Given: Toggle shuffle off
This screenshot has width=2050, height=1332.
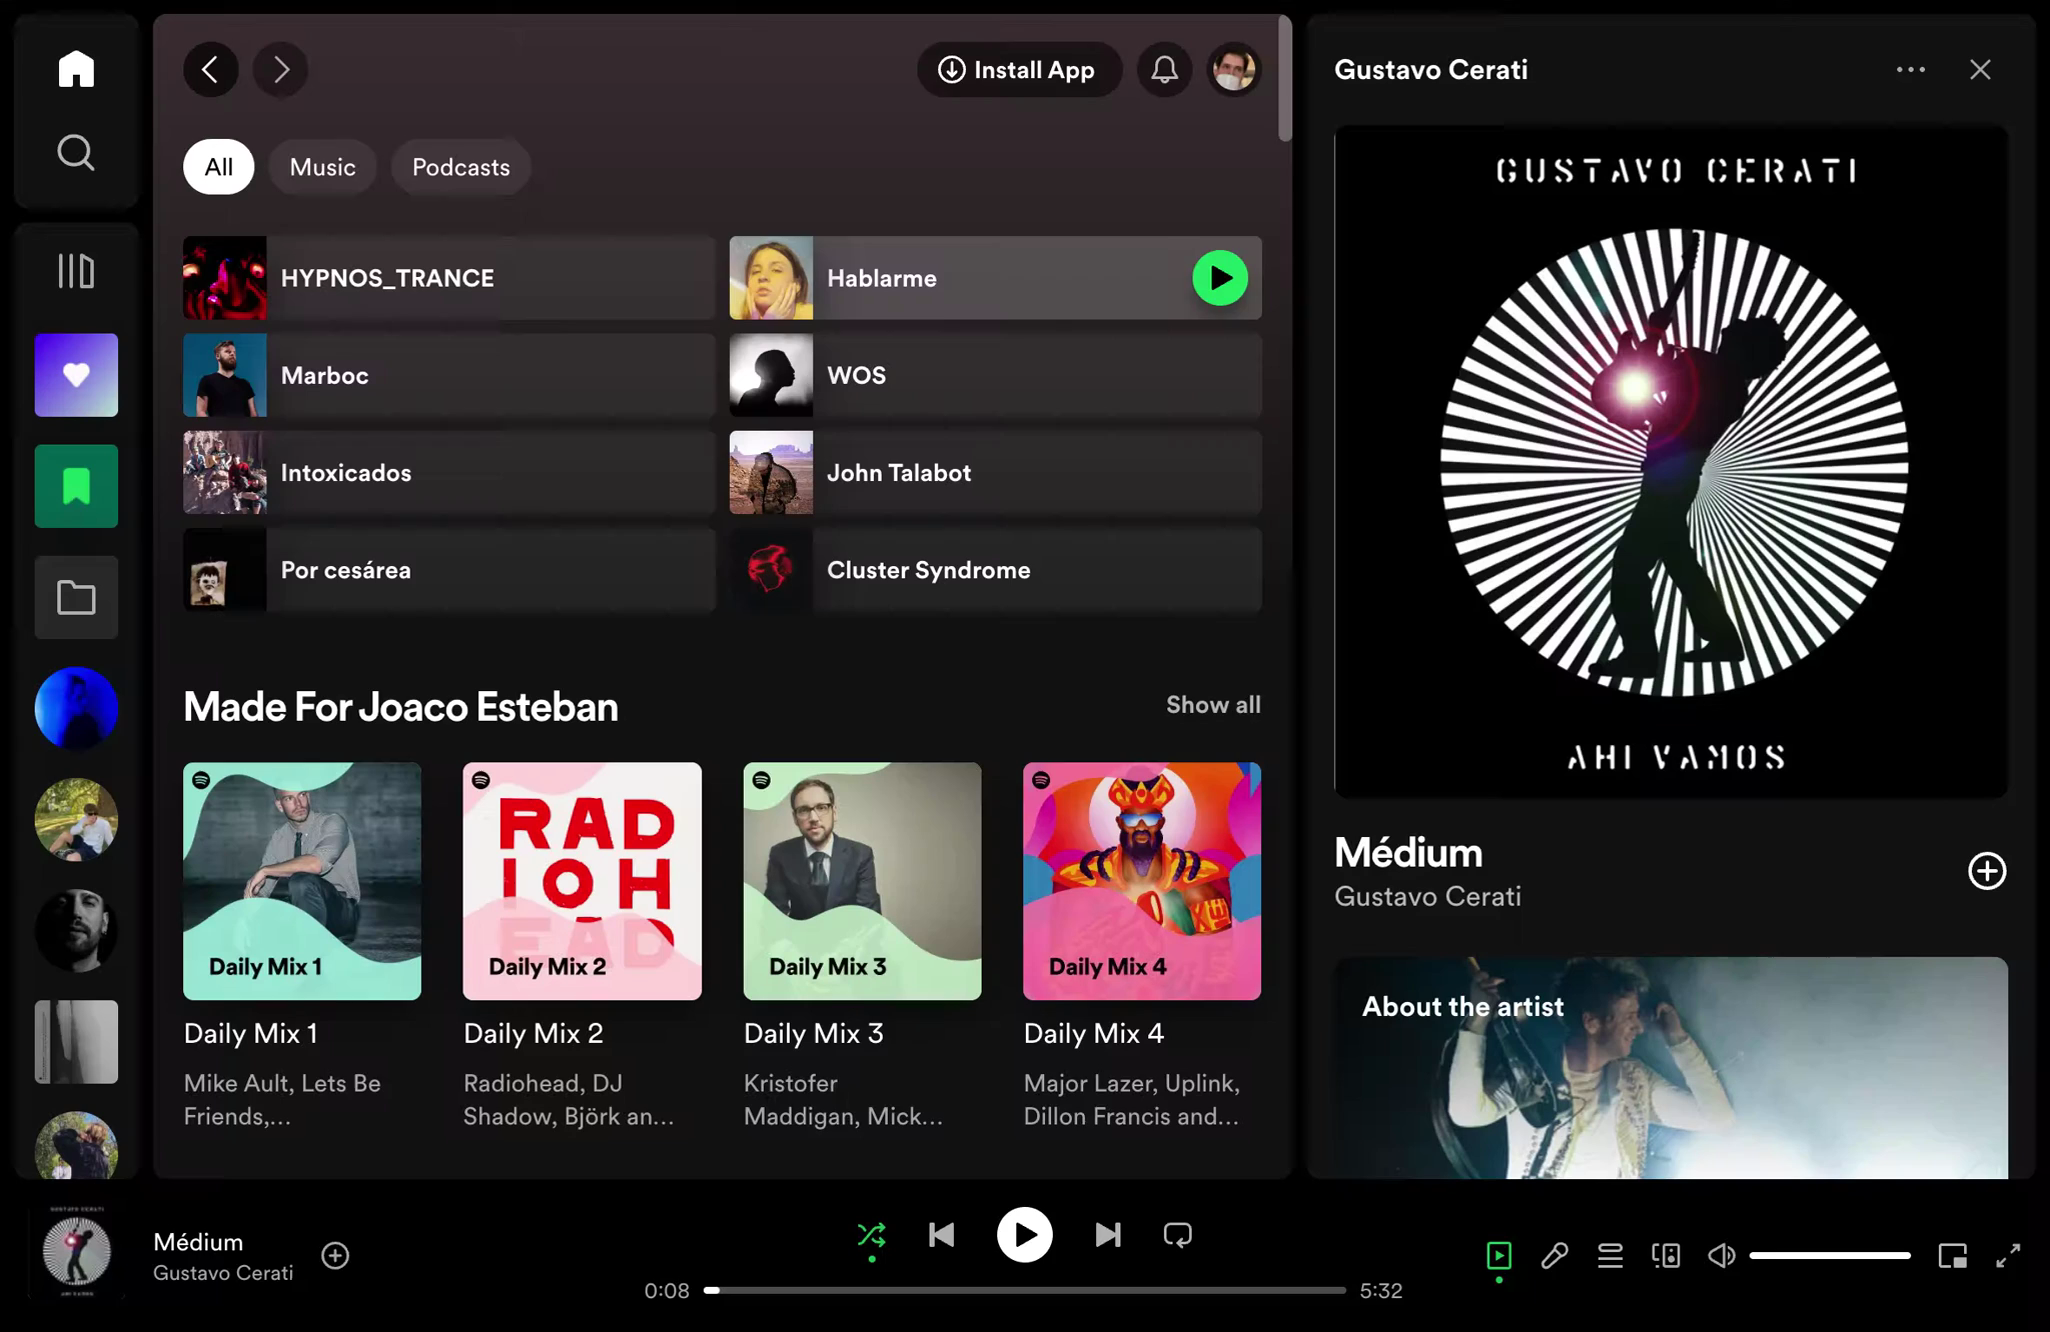Looking at the screenshot, I should [871, 1235].
